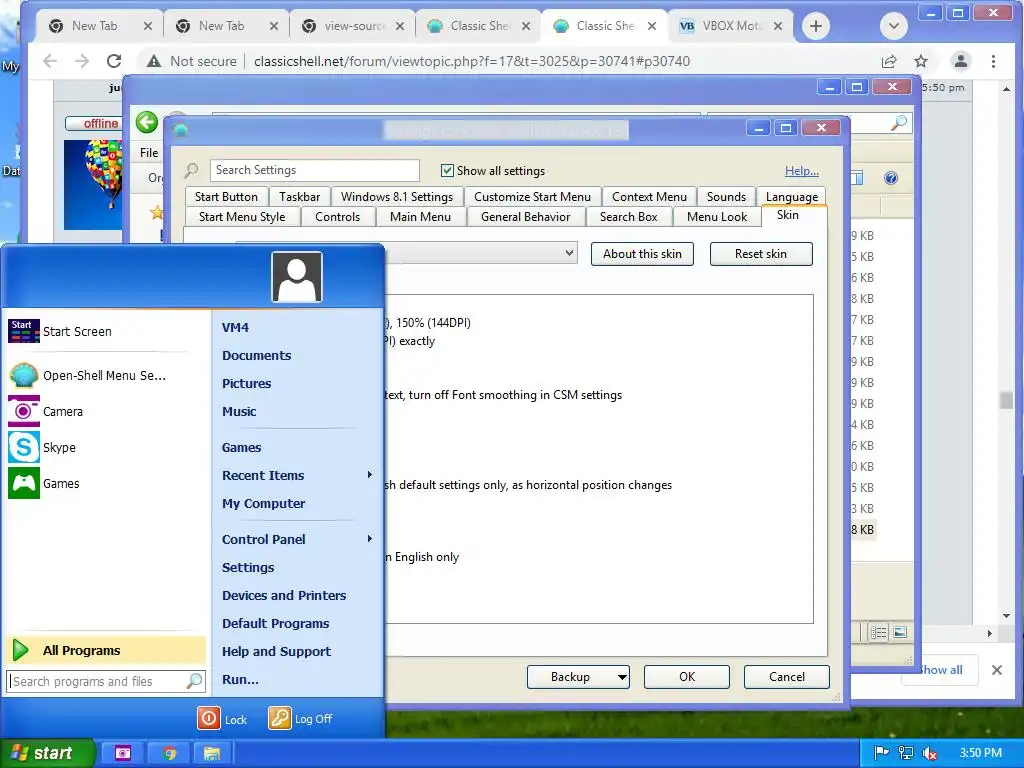Click the Reset skin button
Image resolution: width=1024 pixels, height=768 pixels.
[x=761, y=254]
